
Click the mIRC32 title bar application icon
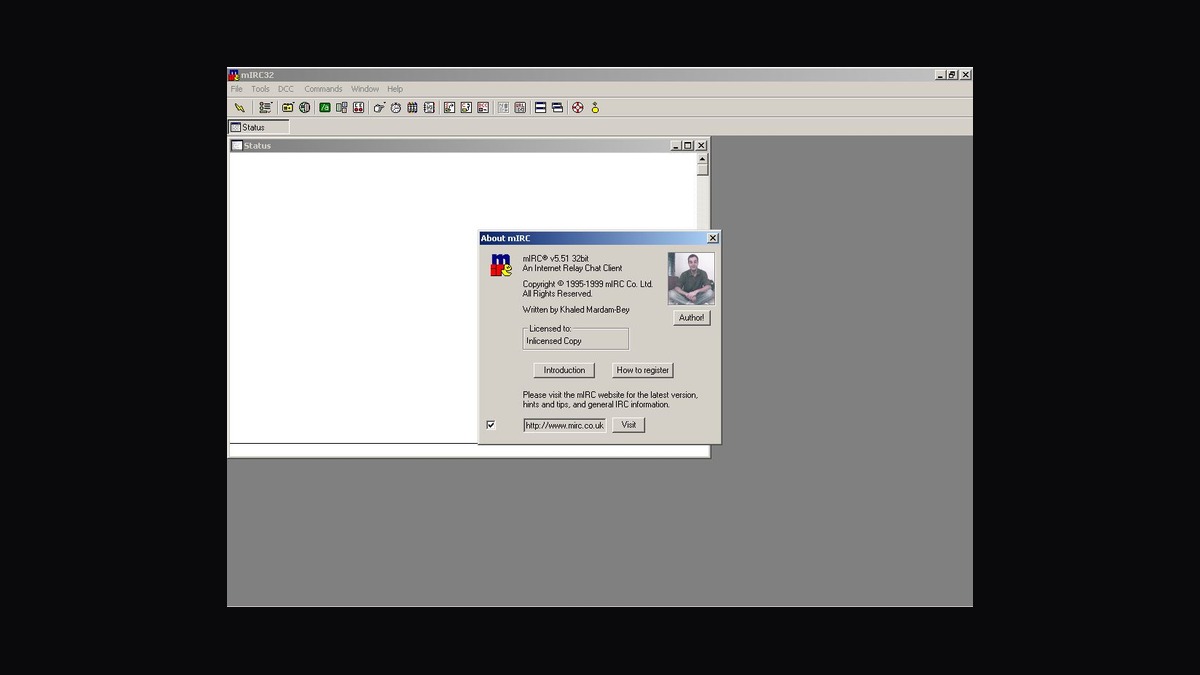[x=234, y=75]
